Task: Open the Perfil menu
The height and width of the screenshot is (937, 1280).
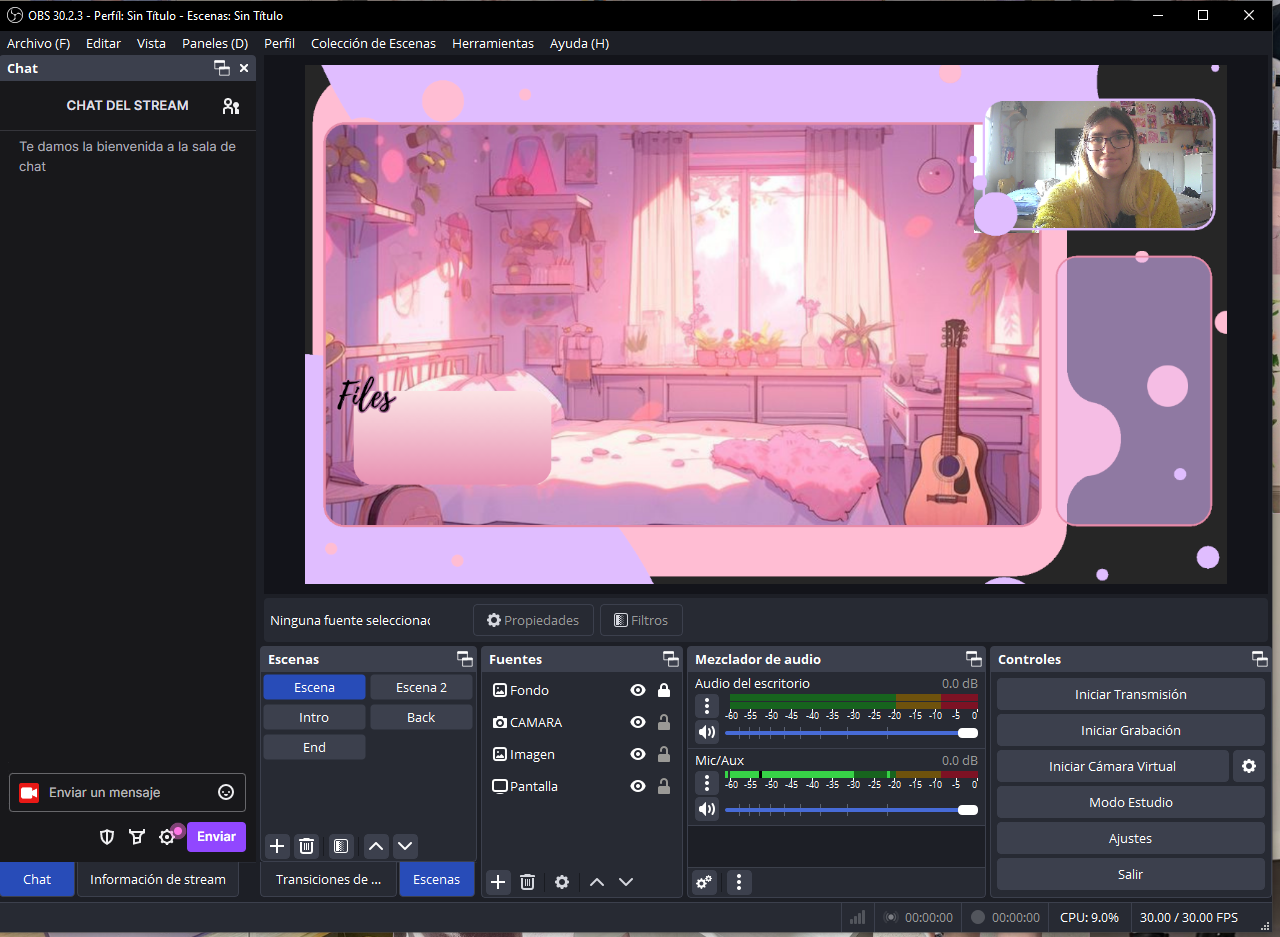Action: point(279,43)
